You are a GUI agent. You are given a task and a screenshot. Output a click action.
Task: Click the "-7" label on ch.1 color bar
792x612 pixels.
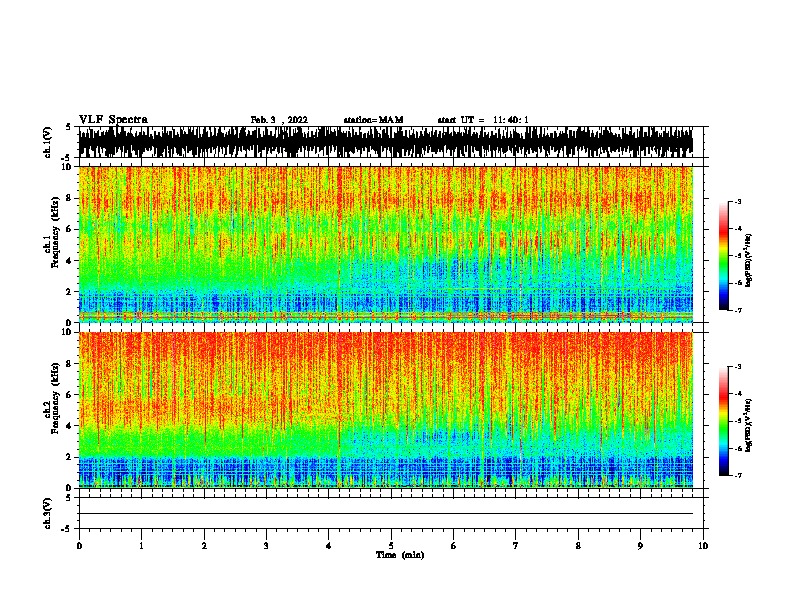[x=737, y=310]
